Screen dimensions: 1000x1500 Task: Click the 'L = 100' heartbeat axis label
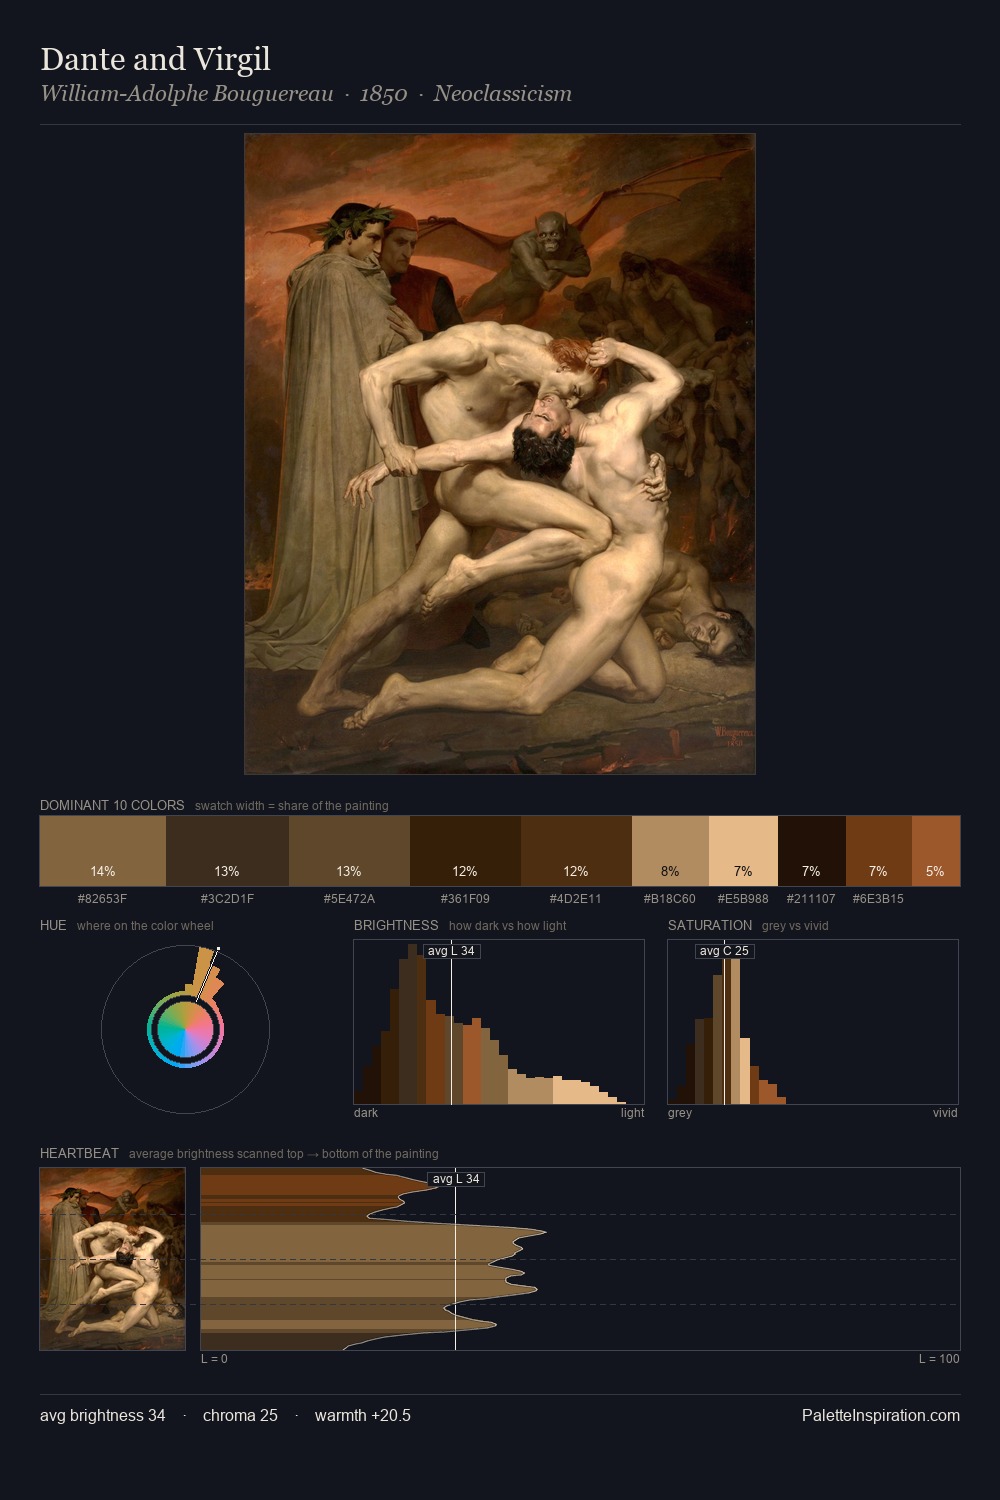click(x=939, y=1358)
